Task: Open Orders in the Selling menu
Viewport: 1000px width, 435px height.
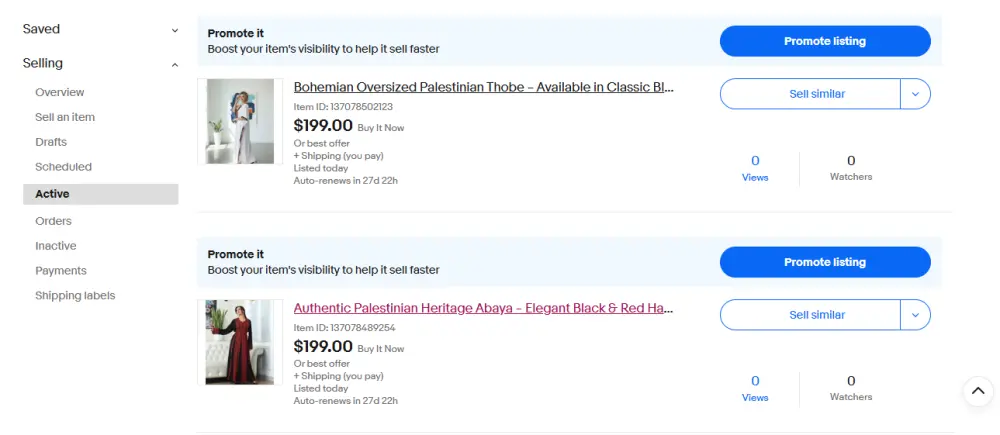Action: pos(53,221)
